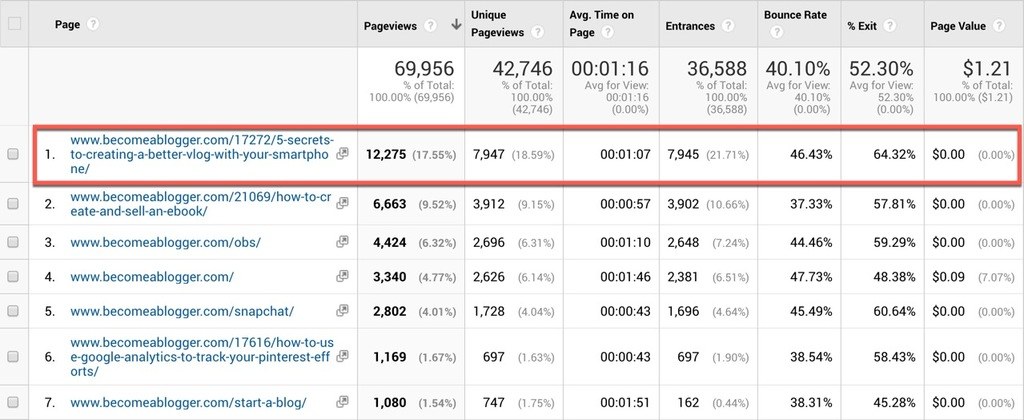The image size is (1024, 420).
Task: Open /start-a-blog/ page external-link icon
Action: pos(342,402)
